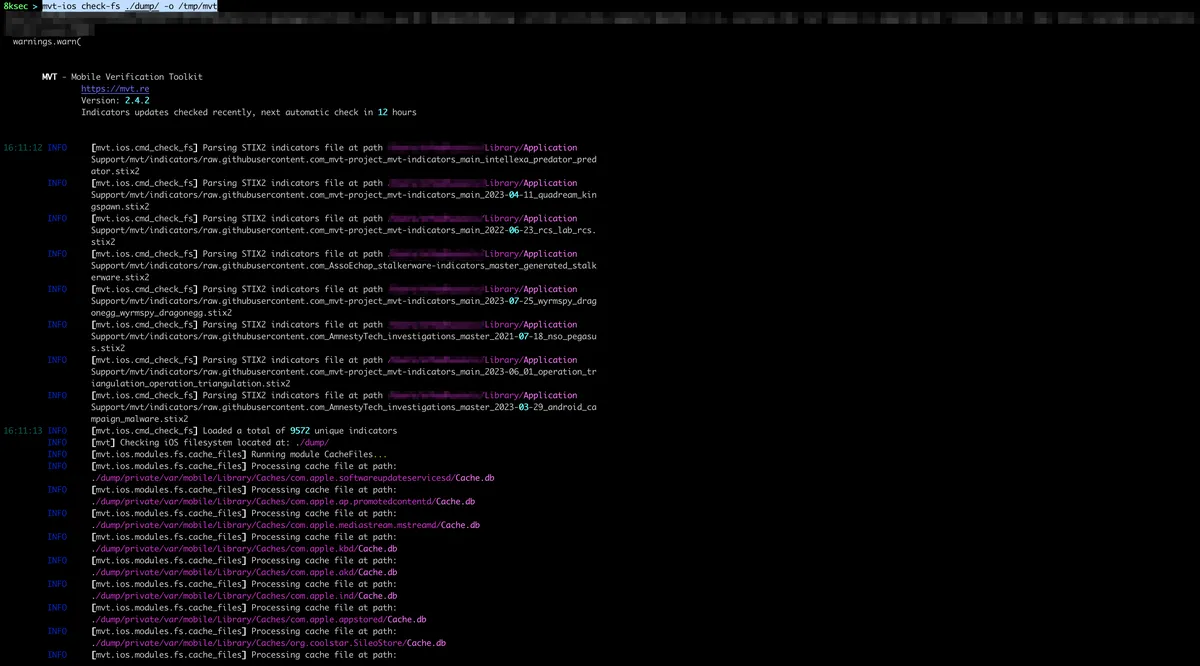Image resolution: width=1200 pixels, height=666 pixels.
Task: Click the com.apple.kbd Cache.db path
Action: (244, 549)
